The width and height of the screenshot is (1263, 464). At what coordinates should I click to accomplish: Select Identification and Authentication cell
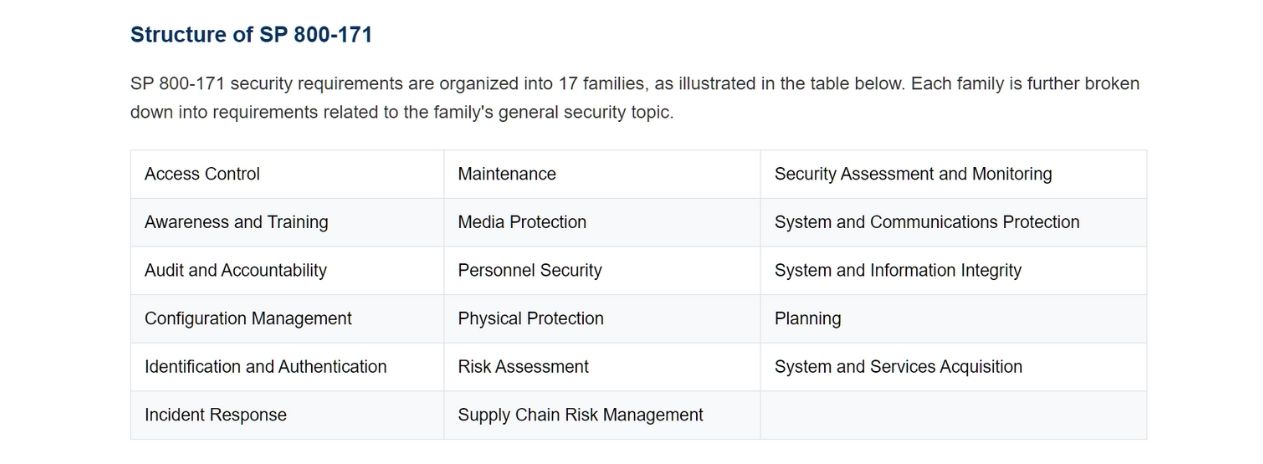[287, 366]
